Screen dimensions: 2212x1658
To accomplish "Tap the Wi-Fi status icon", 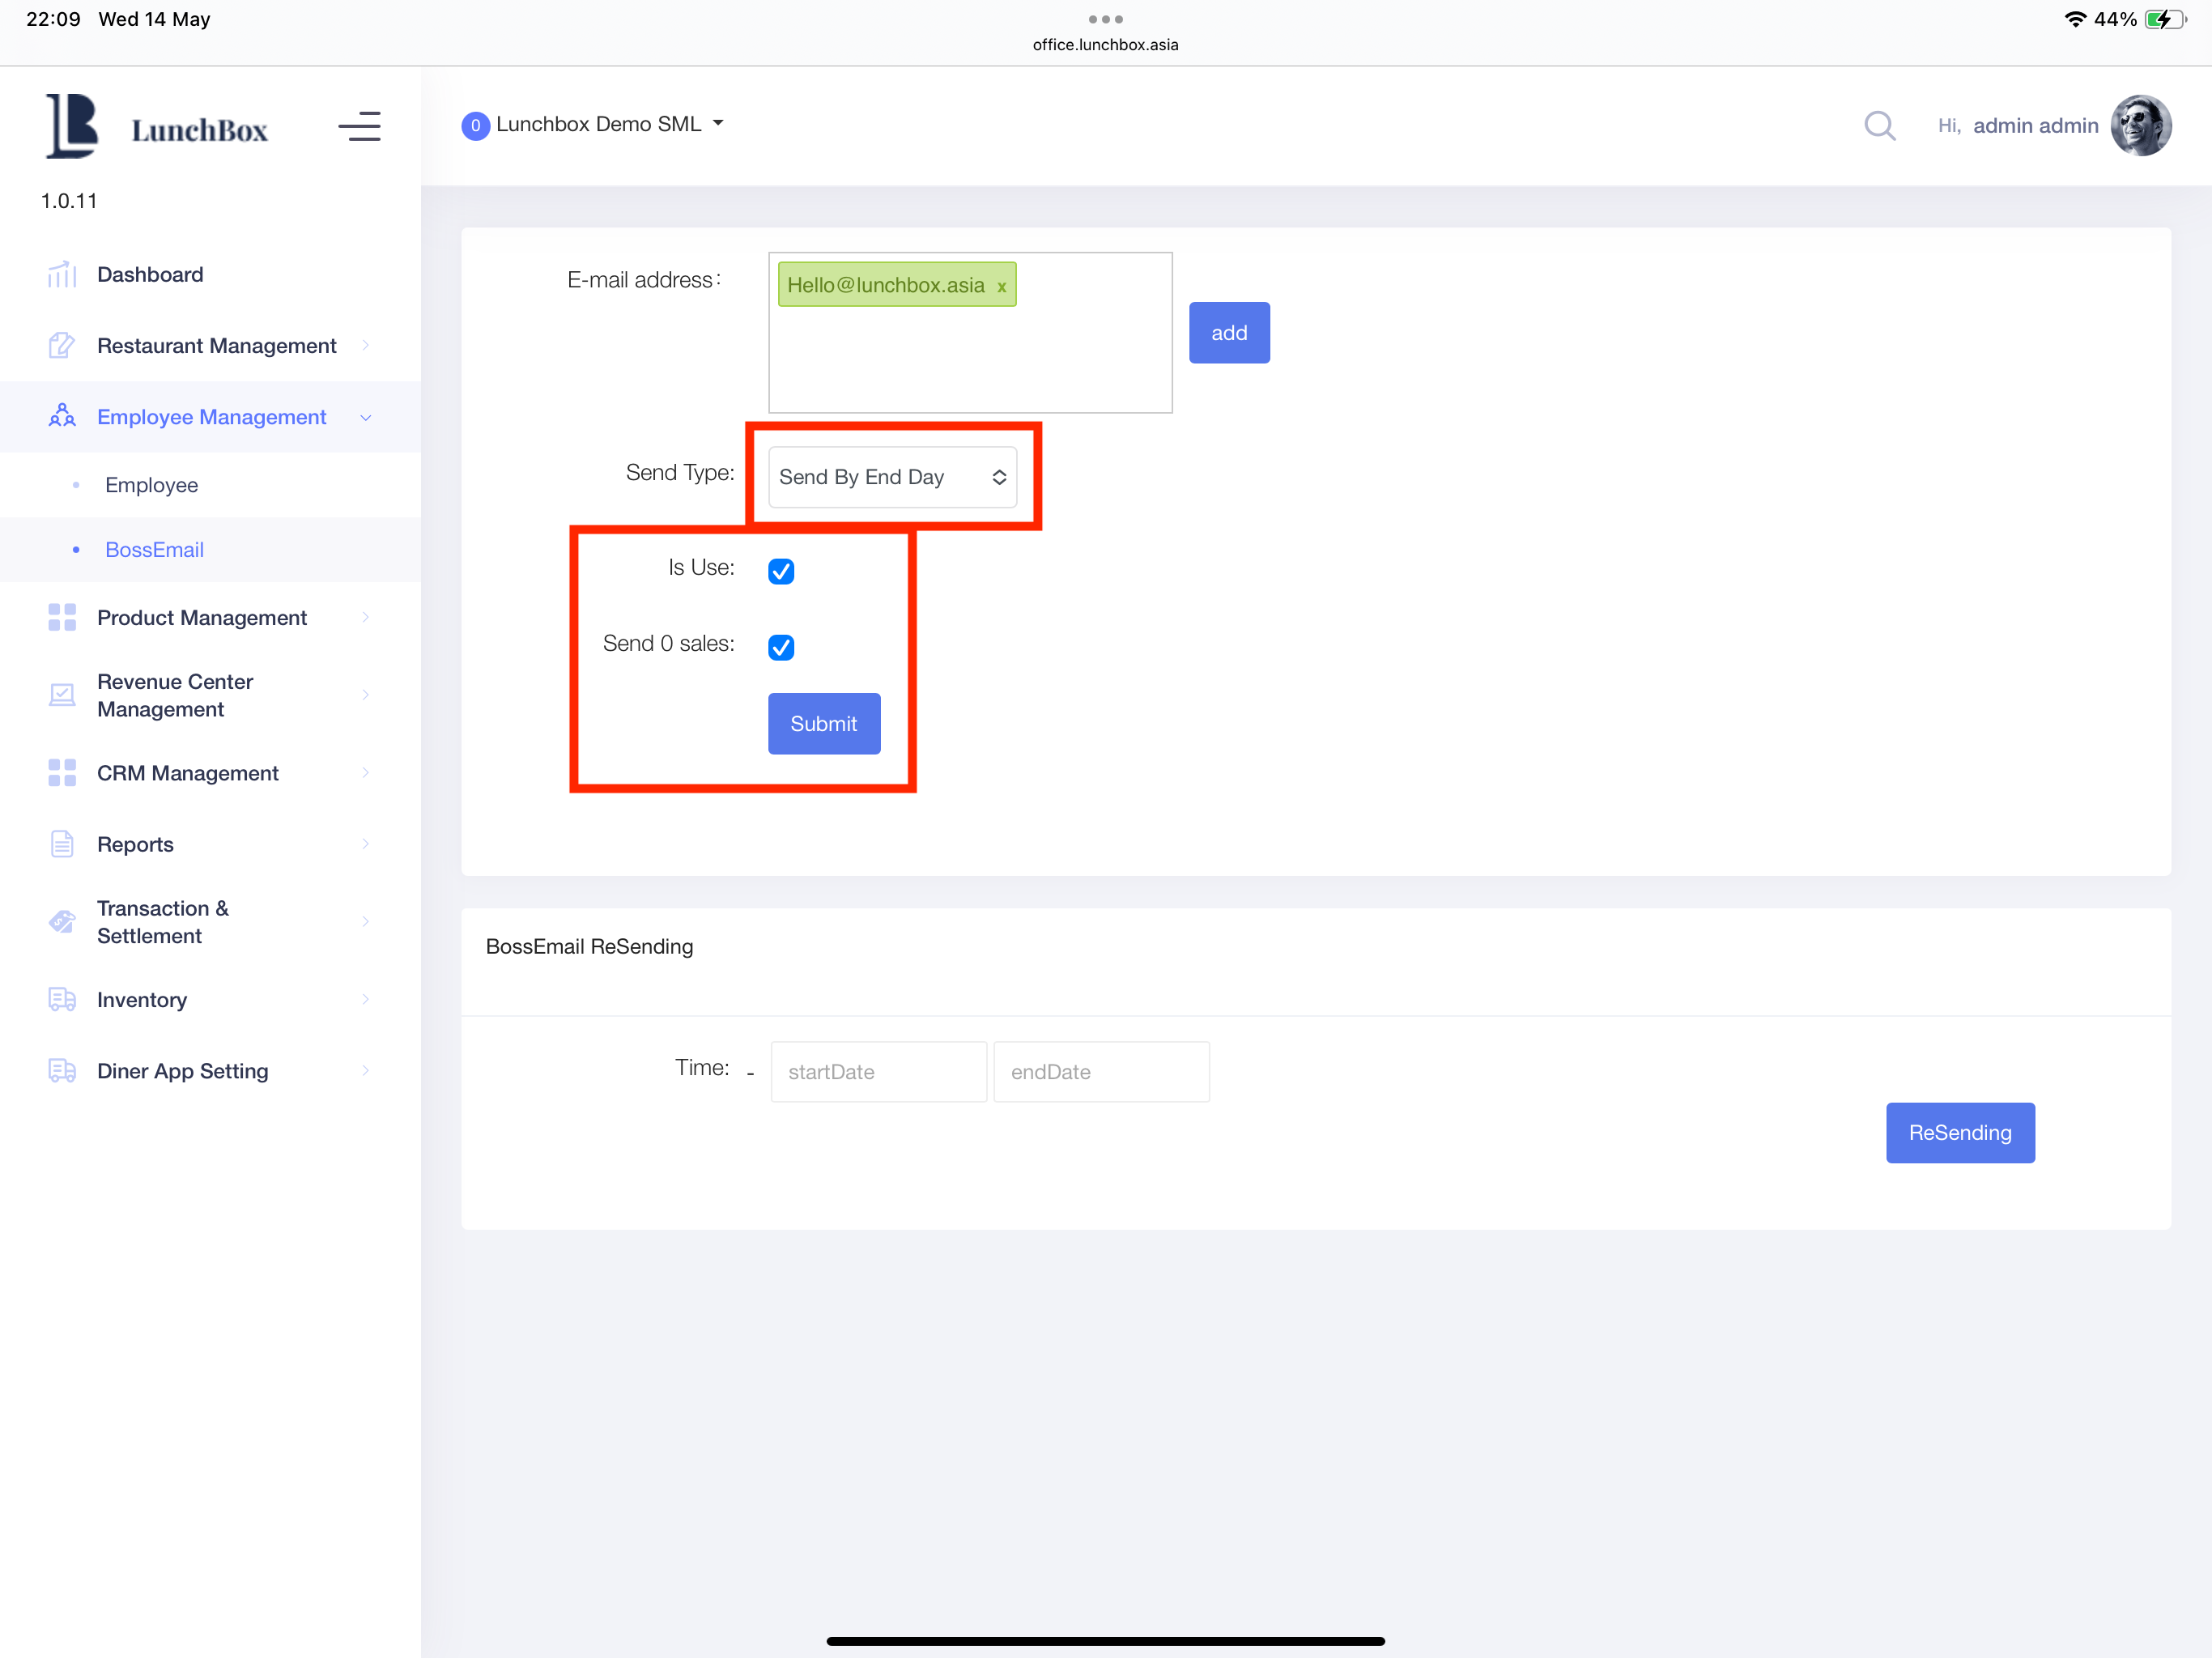I will [x=2076, y=19].
